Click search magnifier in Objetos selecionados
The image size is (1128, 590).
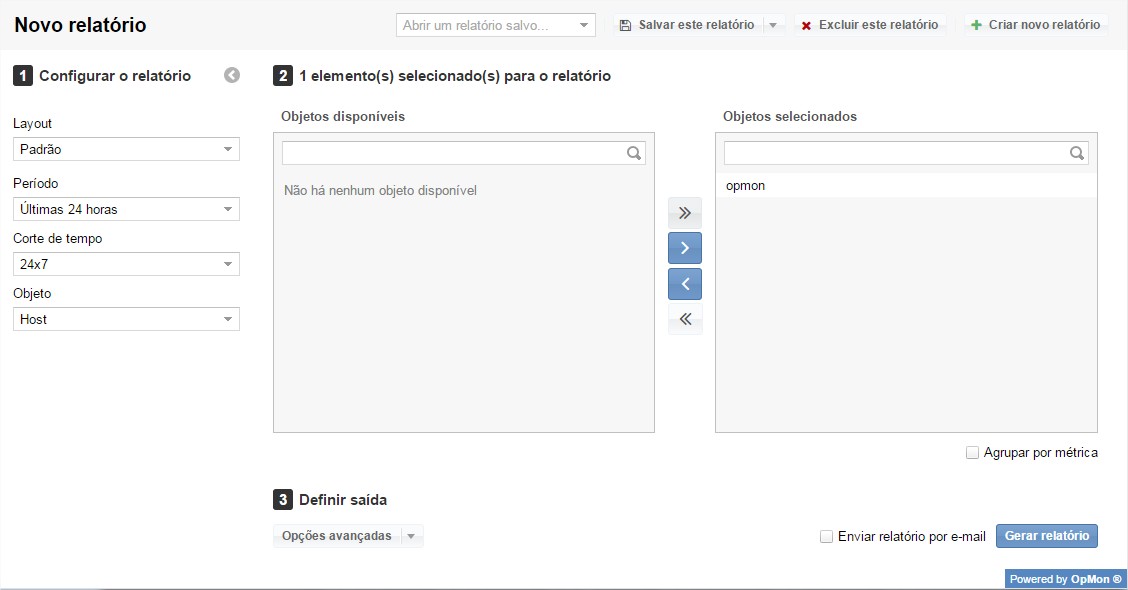pyautogui.click(x=1076, y=154)
